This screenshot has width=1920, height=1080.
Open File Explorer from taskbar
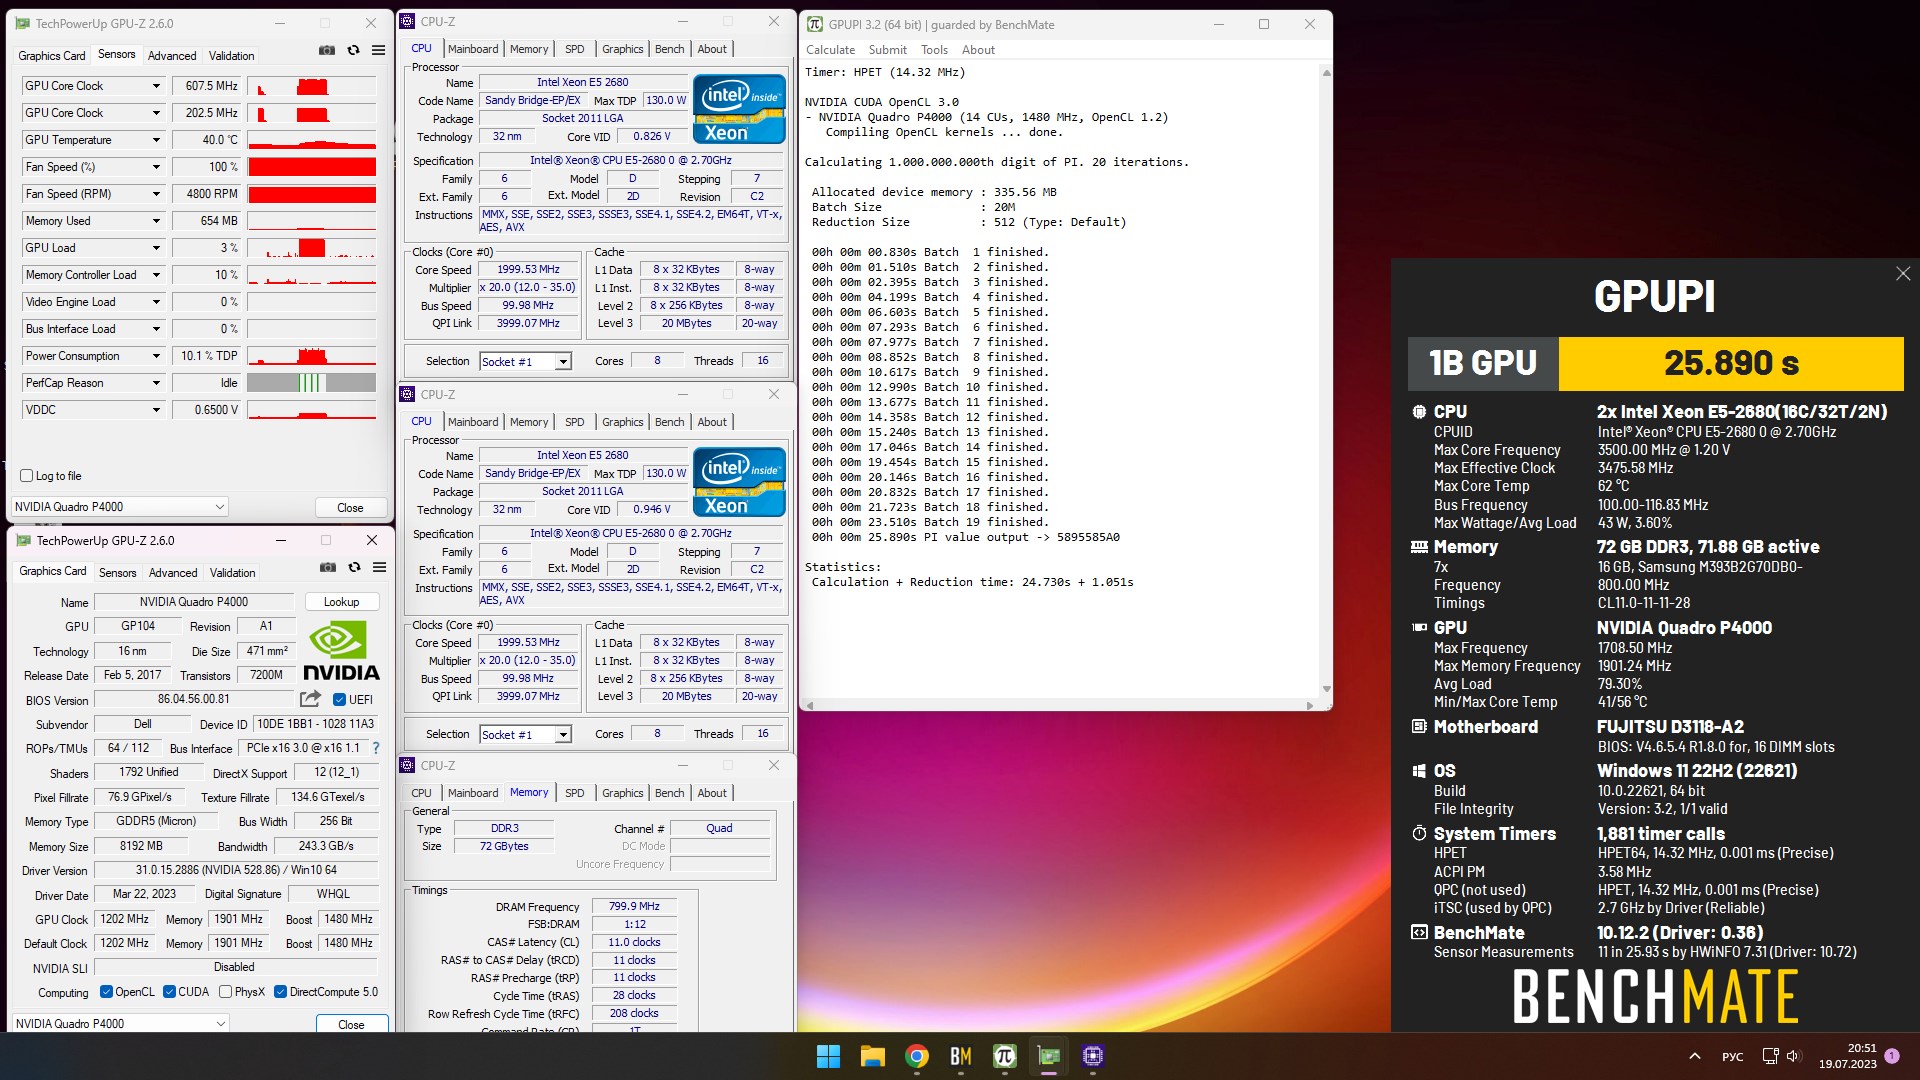pos(873,1056)
